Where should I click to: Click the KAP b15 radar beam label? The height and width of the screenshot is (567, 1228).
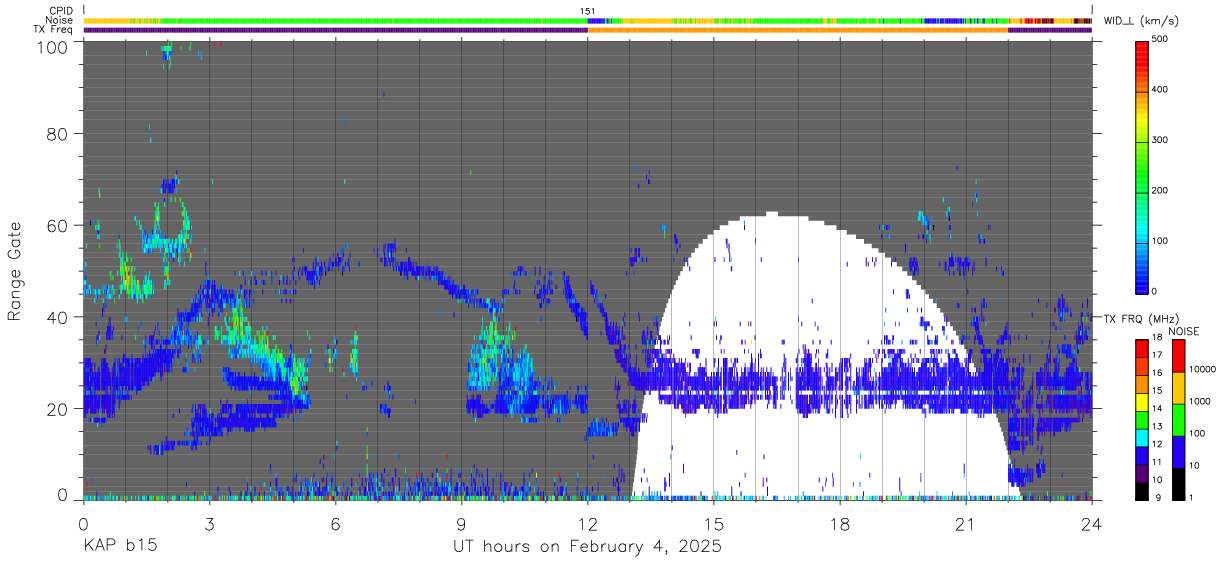point(121,547)
